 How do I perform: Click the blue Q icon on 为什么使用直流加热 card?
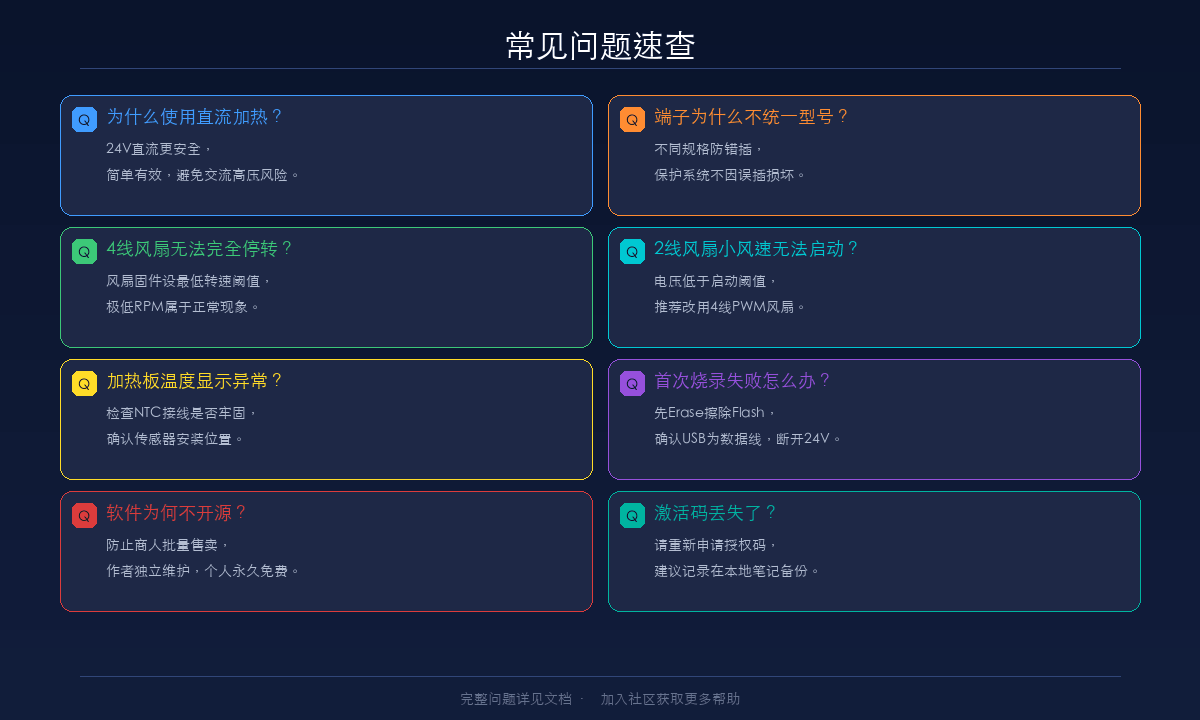(83, 118)
